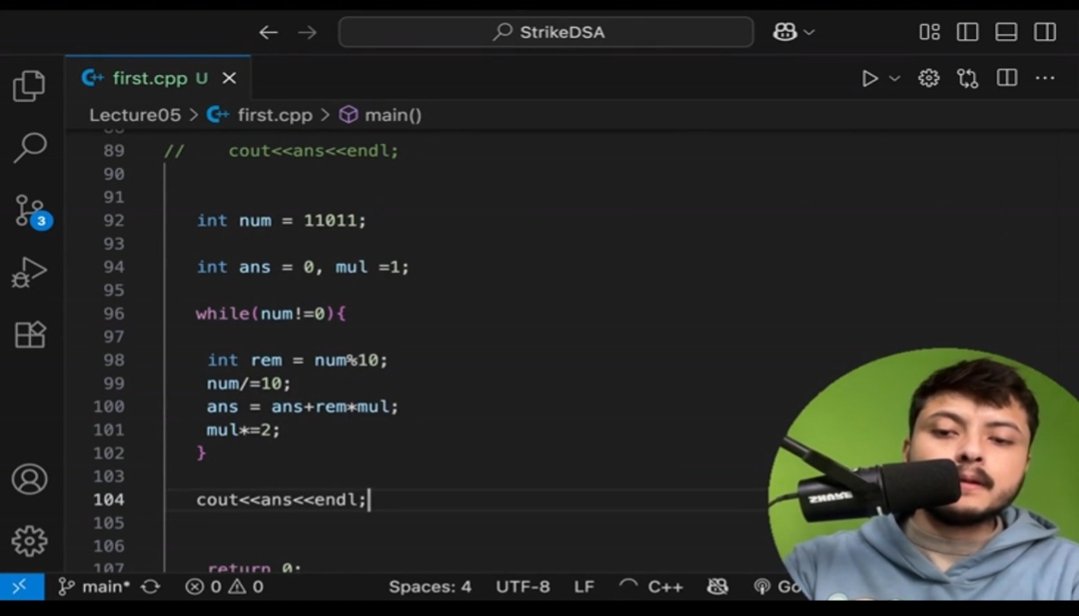Viewport: 1079px width, 616px height.
Task: Change indentation via Spaces: 4
Action: pyautogui.click(x=429, y=587)
